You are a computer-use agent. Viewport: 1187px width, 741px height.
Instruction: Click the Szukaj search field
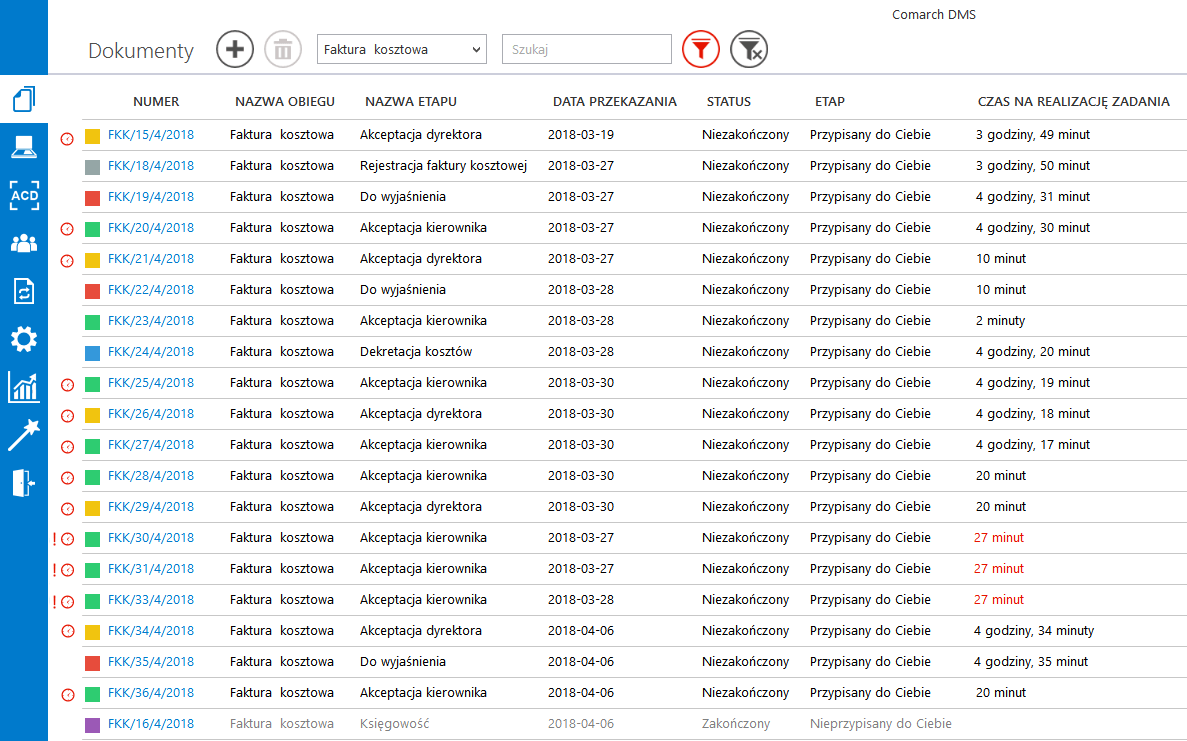(x=587, y=49)
